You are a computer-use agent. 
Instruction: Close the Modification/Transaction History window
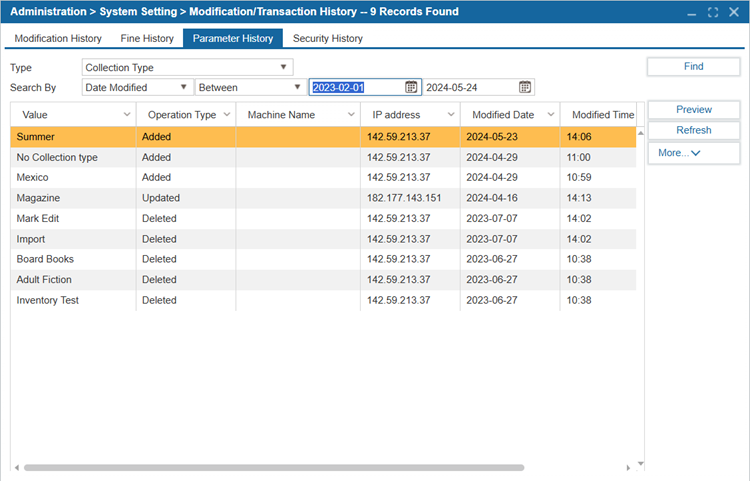point(734,12)
